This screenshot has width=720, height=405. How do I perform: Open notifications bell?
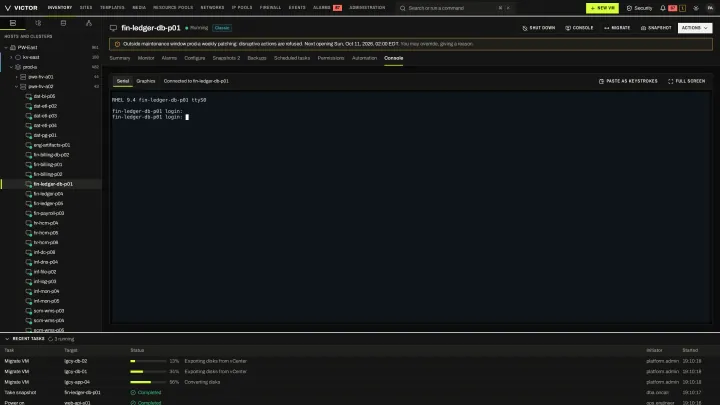[663, 8]
